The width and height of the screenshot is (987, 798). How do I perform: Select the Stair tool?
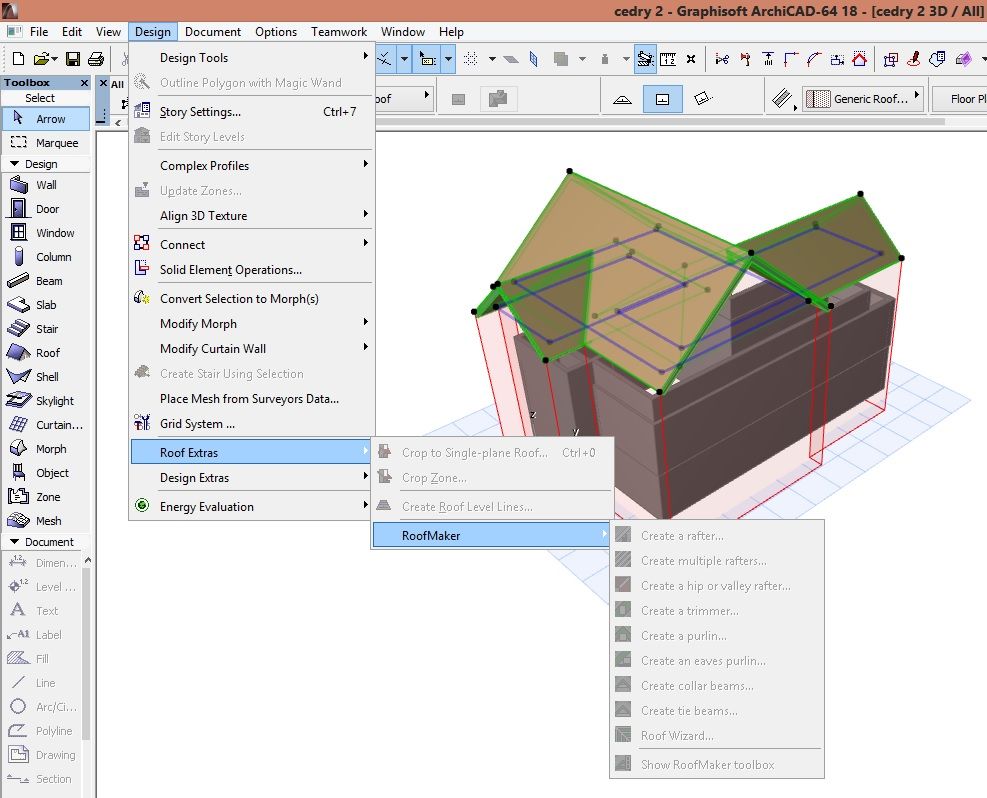(x=45, y=329)
